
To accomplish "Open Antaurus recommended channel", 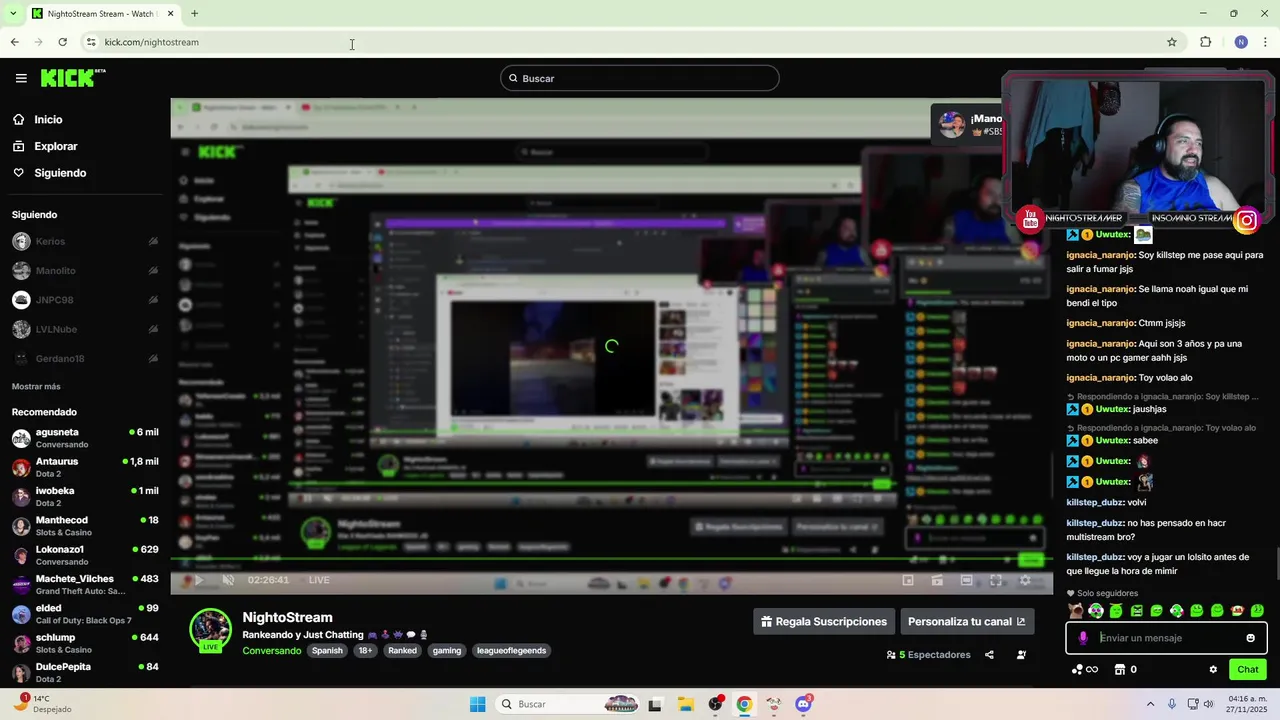I will click(85, 467).
